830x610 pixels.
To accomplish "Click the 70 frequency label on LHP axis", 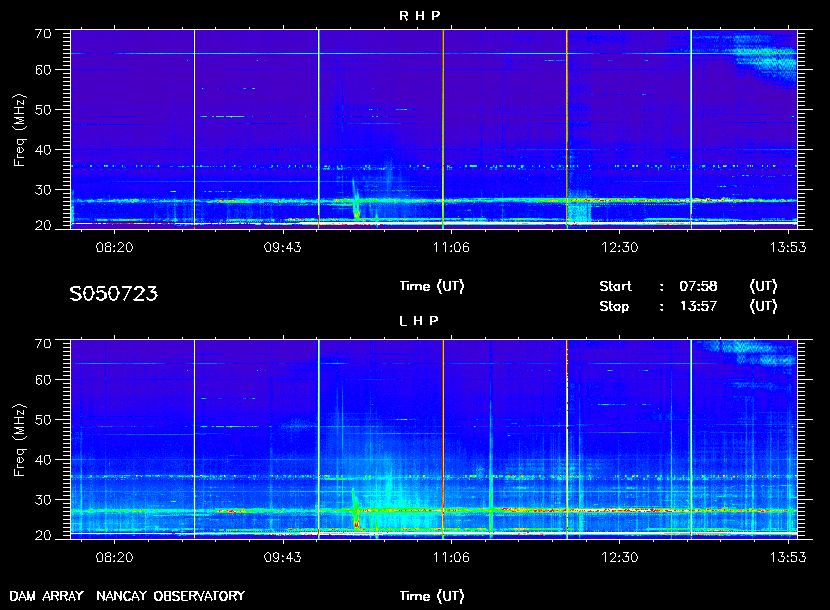I will click(x=43, y=344).
